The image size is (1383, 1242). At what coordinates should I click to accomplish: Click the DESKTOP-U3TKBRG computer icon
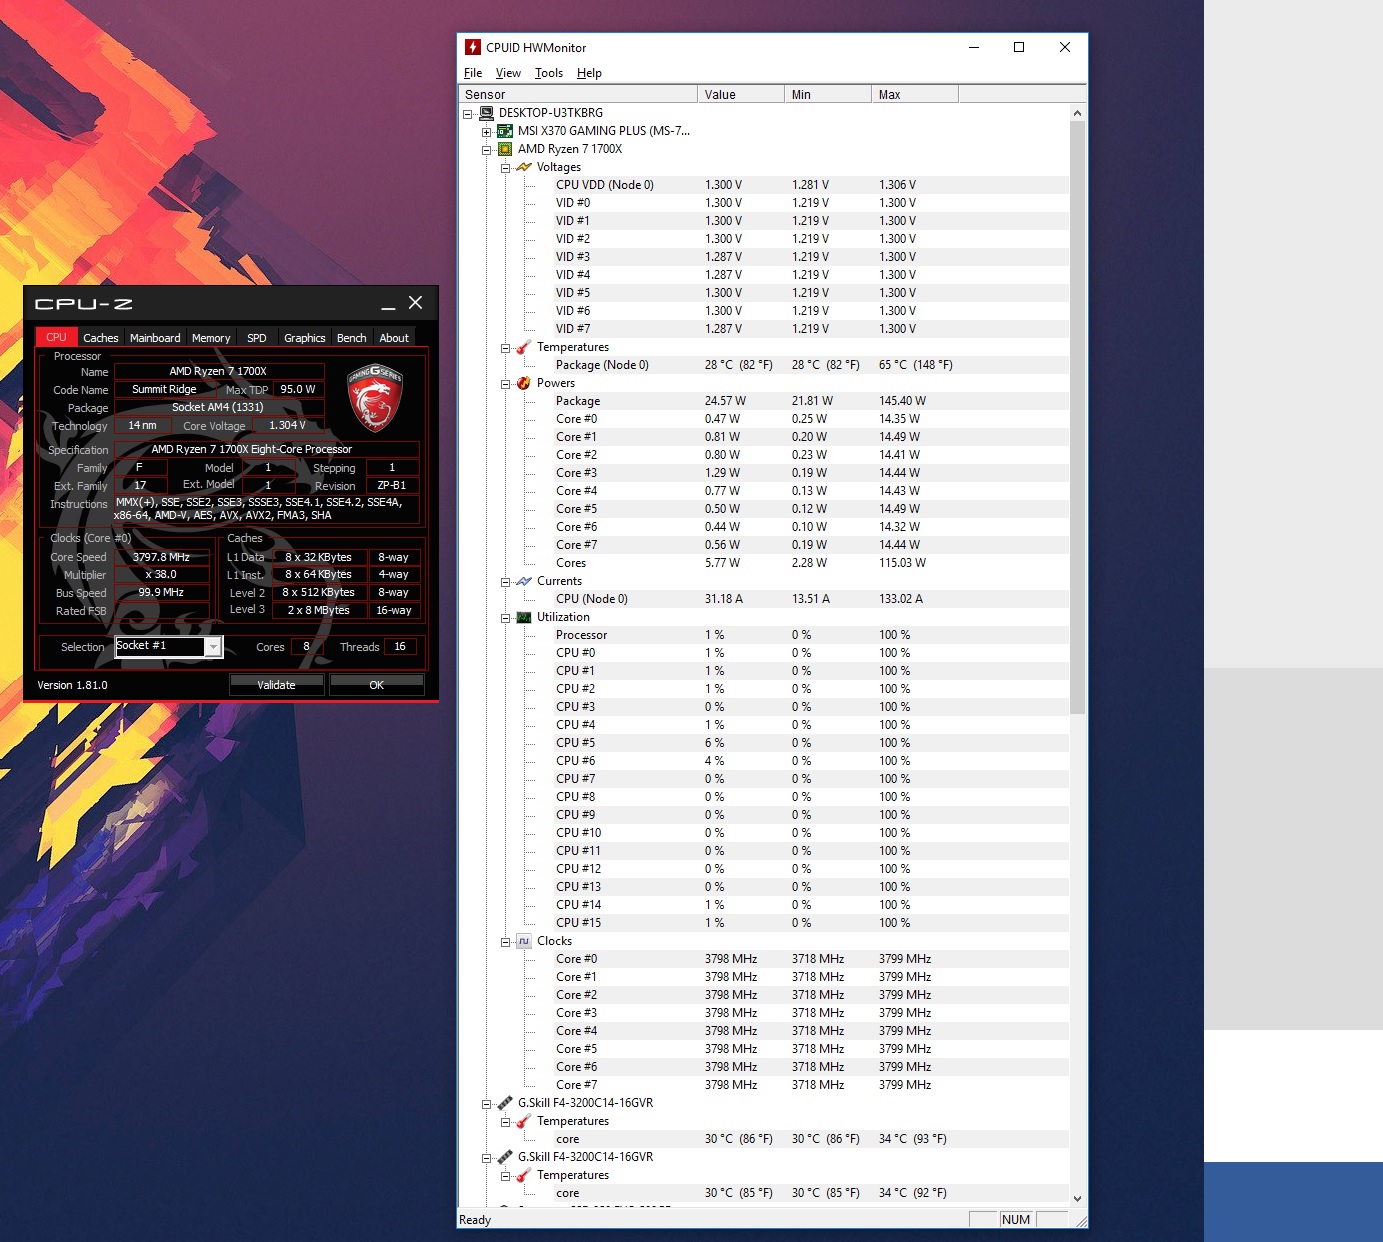(x=487, y=113)
